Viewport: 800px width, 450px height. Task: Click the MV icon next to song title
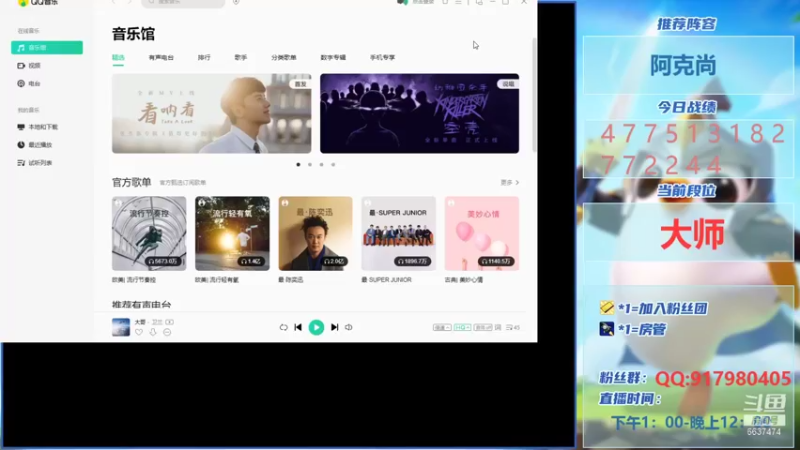tap(169, 322)
